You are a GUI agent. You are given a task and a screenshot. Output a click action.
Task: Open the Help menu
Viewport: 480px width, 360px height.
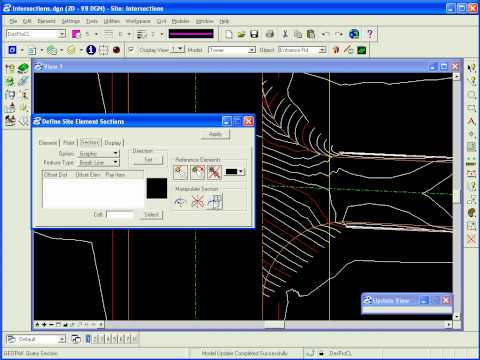point(224,21)
